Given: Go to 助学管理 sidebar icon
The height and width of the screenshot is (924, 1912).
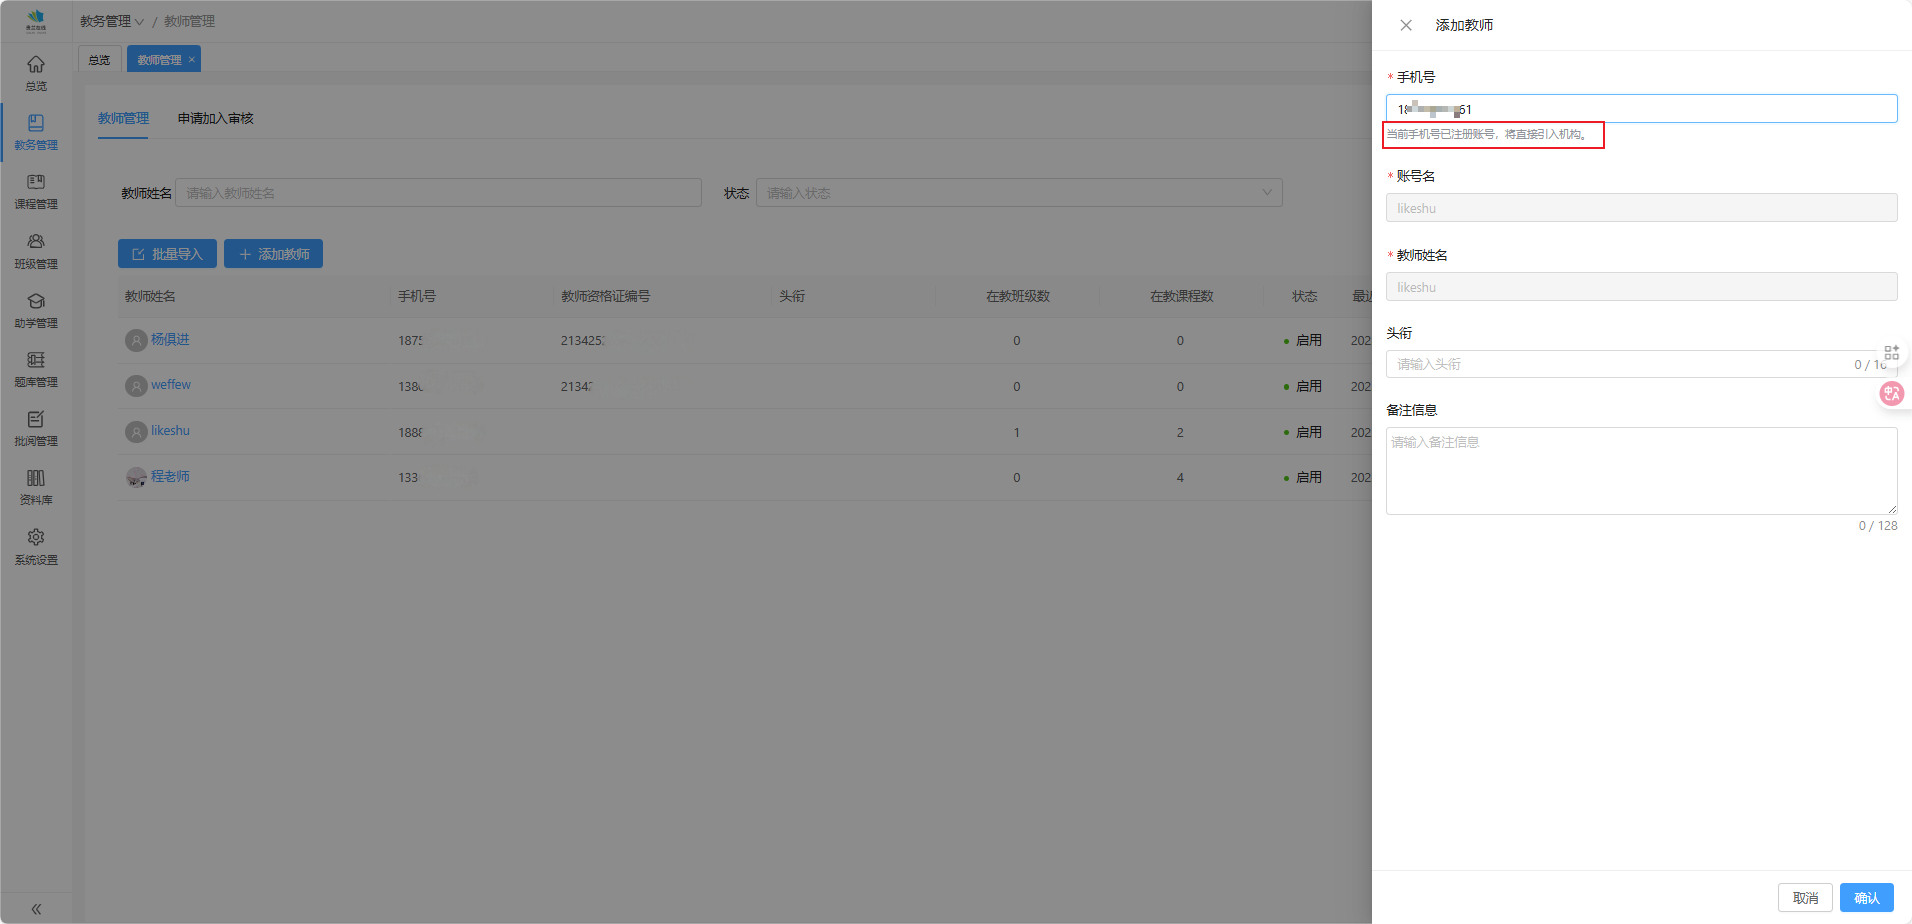Looking at the screenshot, I should coord(36,310).
